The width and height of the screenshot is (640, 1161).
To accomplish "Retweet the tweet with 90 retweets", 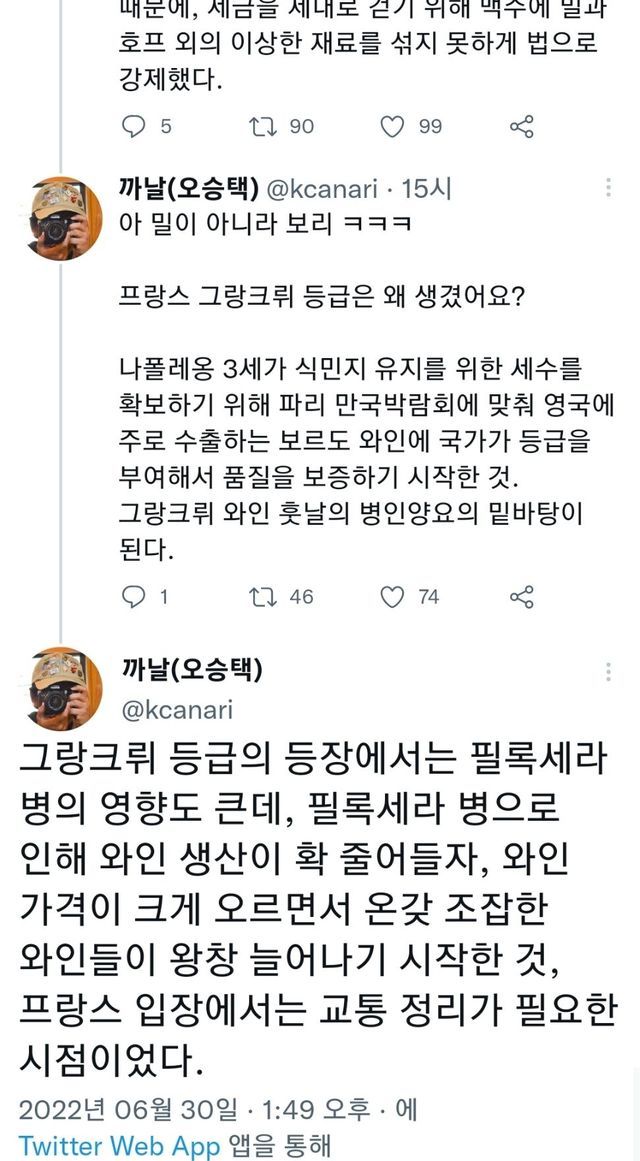I will click(x=263, y=126).
